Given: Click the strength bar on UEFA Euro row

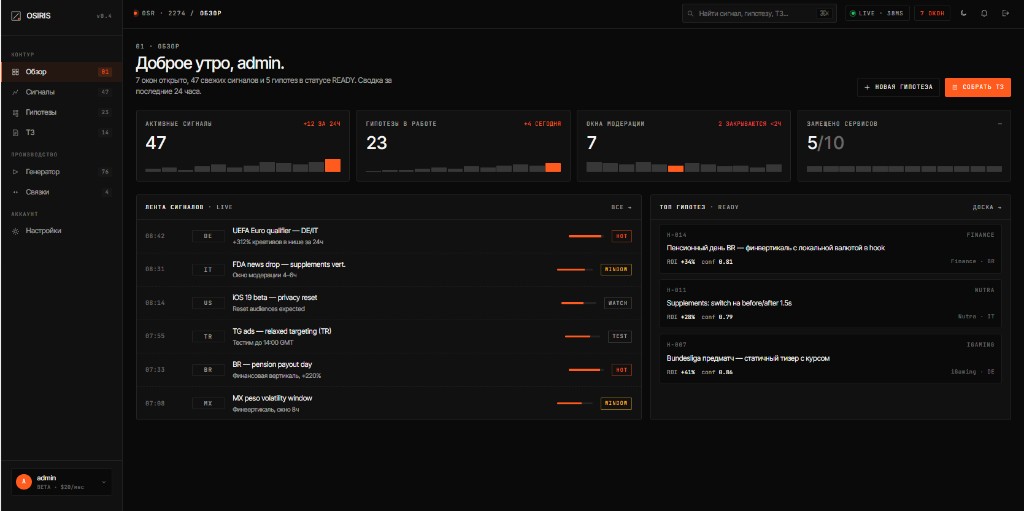Looking at the screenshot, I should (585, 236).
